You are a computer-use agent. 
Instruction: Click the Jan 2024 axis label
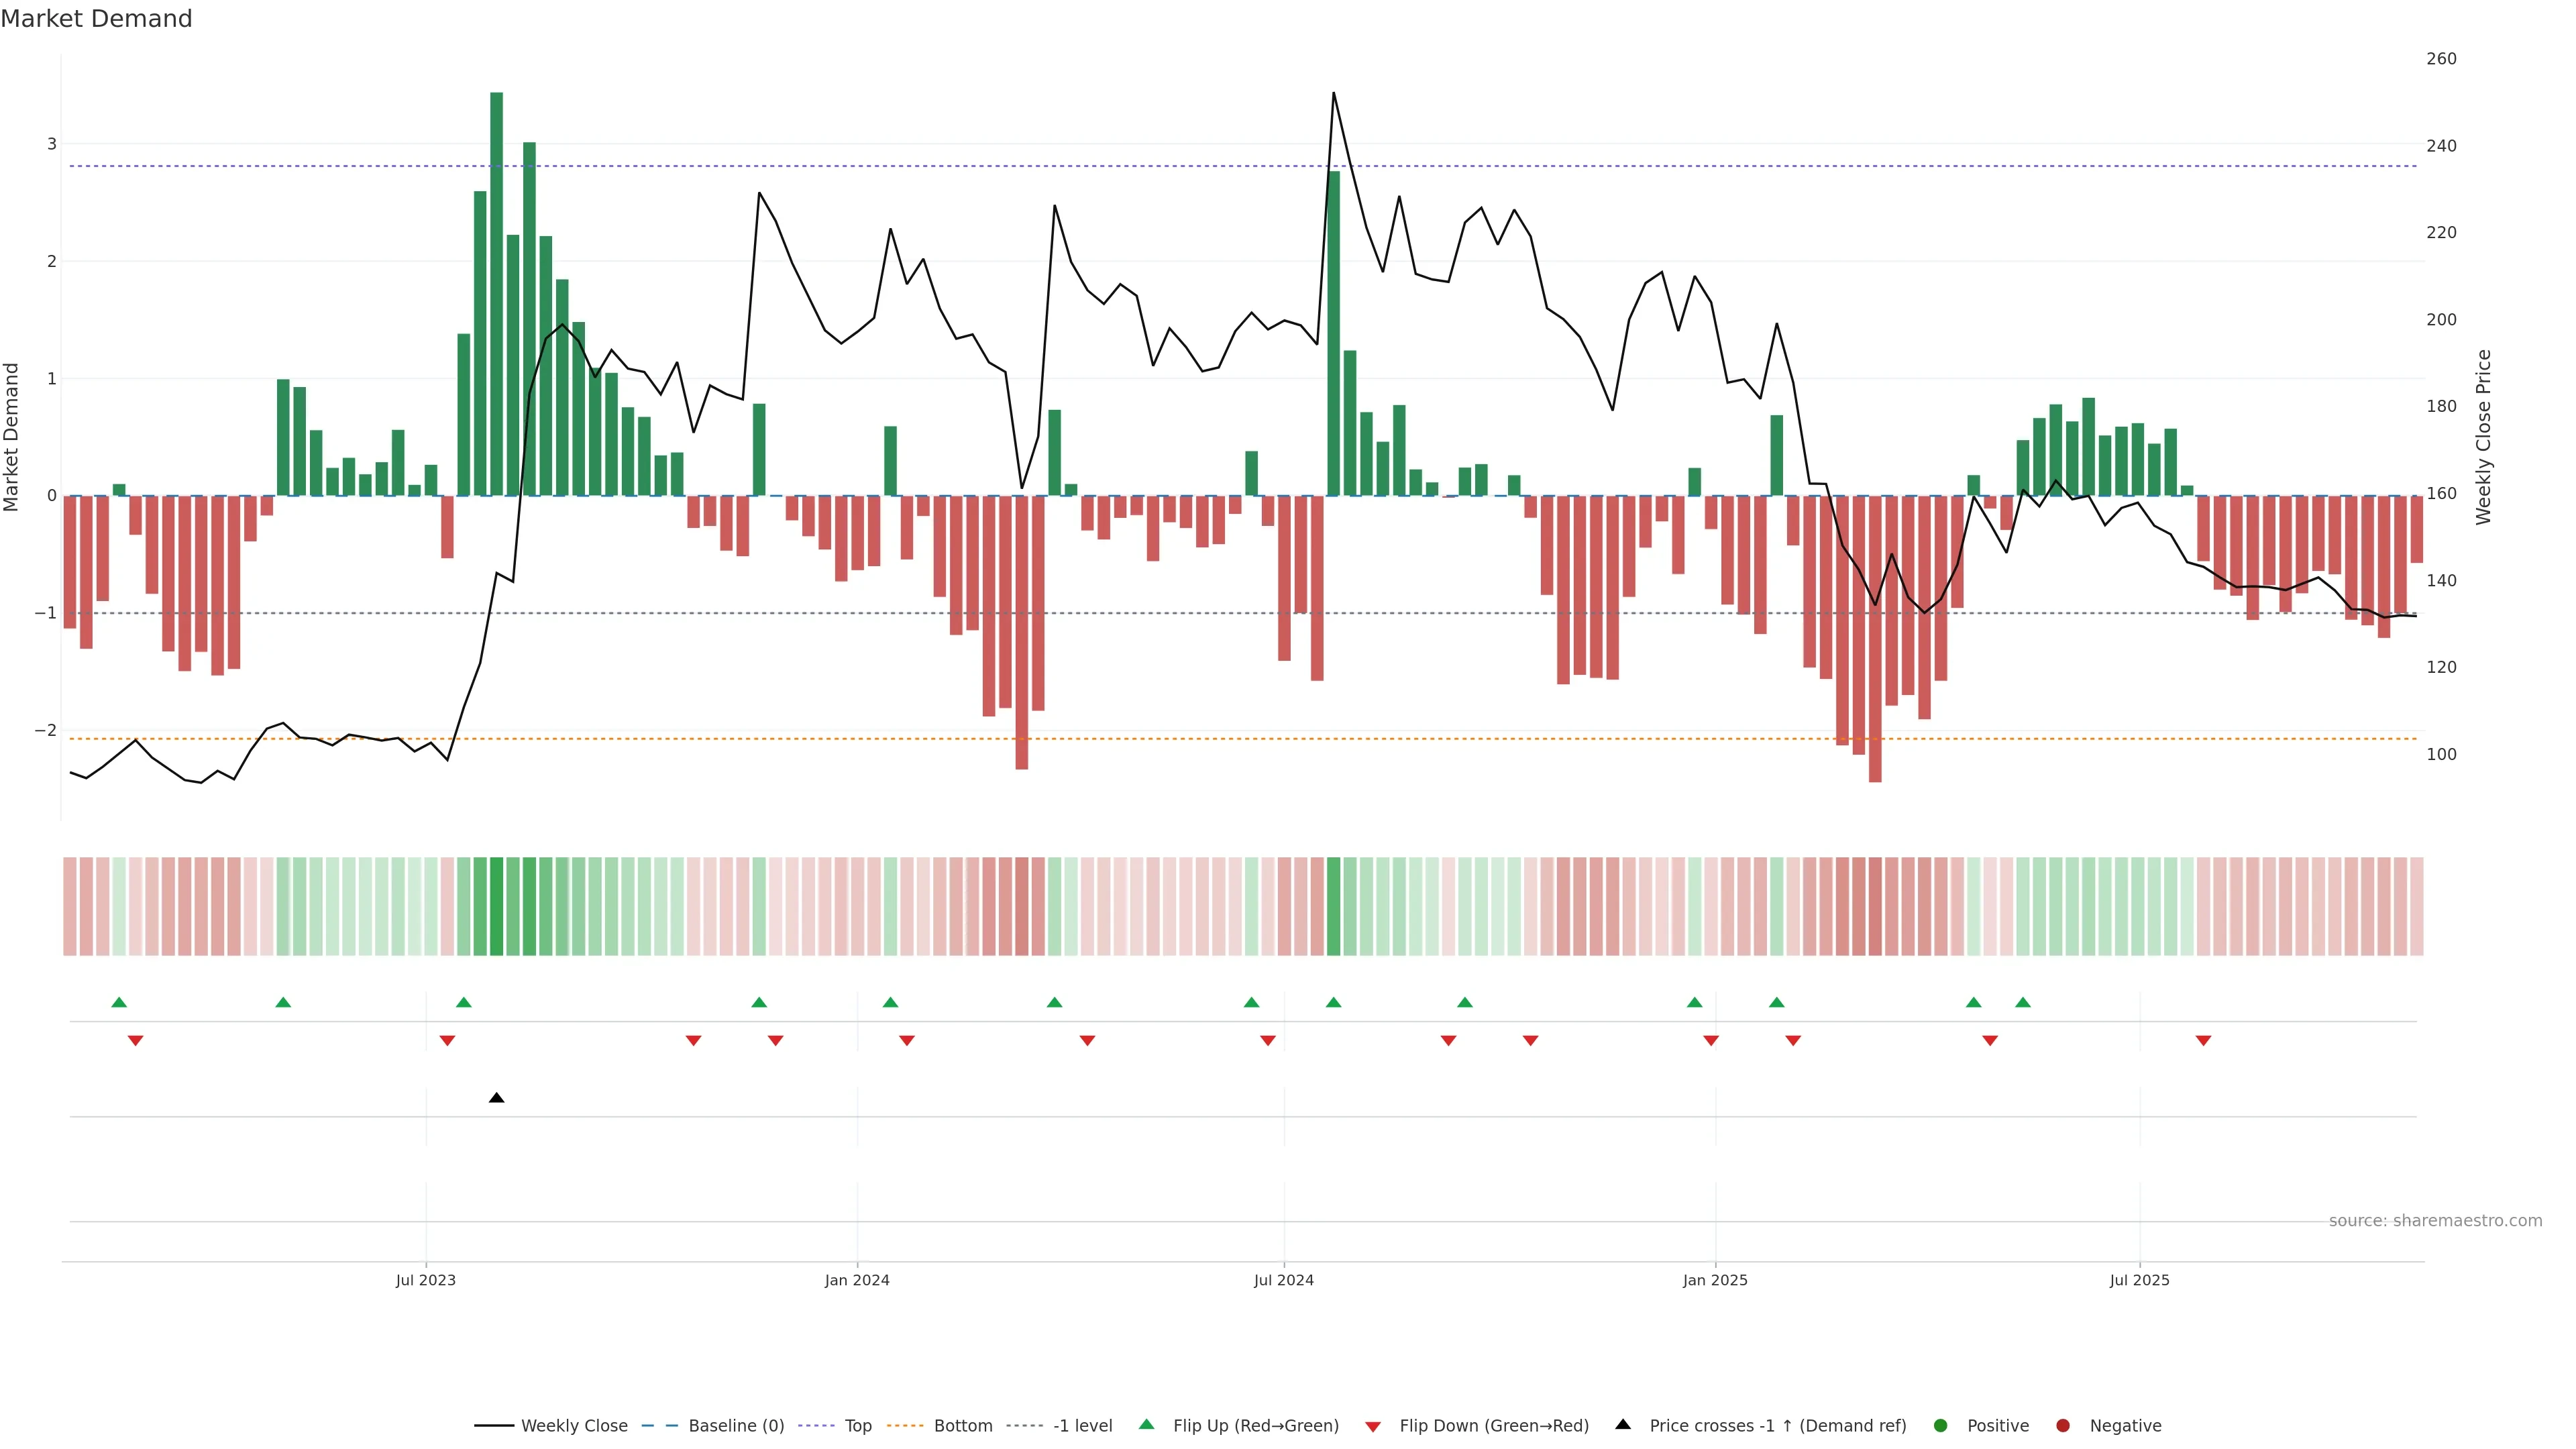857,1280
